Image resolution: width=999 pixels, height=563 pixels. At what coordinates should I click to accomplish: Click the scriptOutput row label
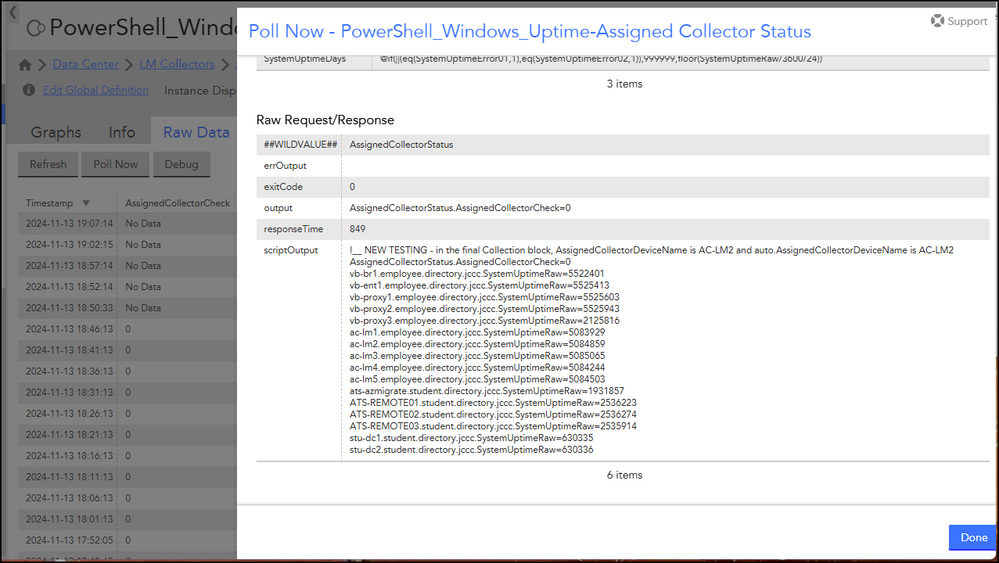tap(291, 250)
